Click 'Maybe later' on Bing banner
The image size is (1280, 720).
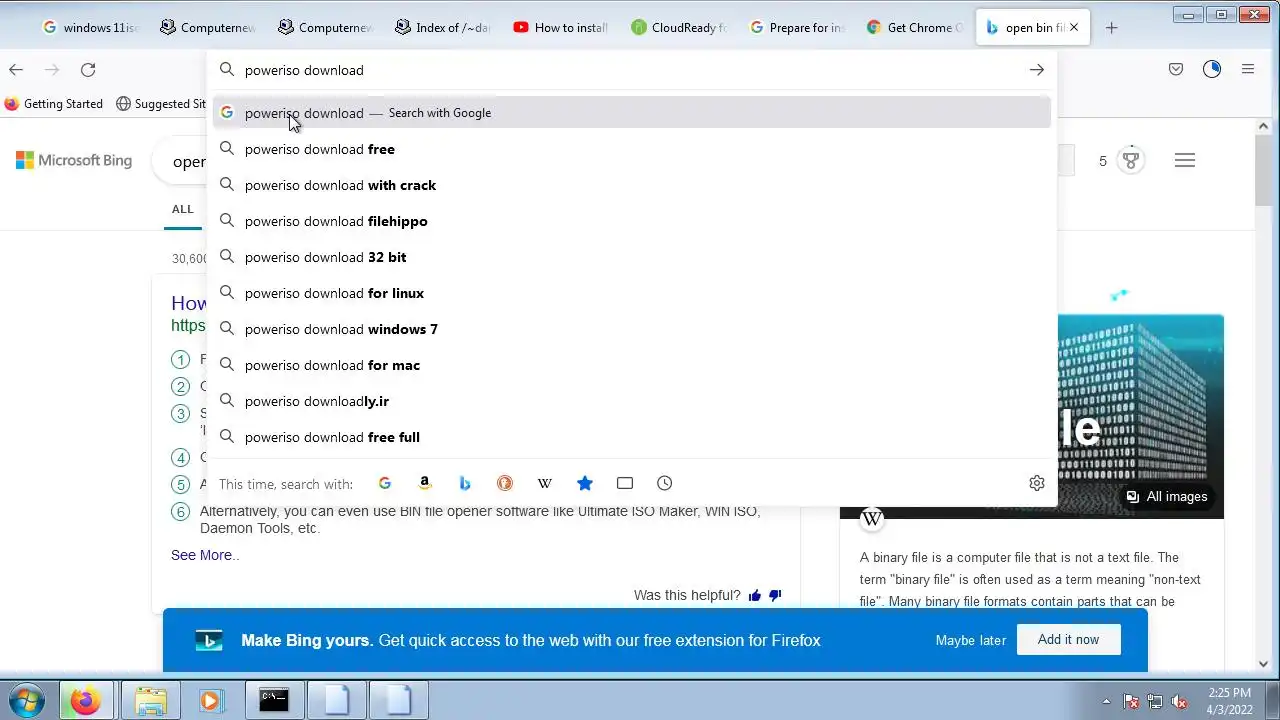pos(971,640)
